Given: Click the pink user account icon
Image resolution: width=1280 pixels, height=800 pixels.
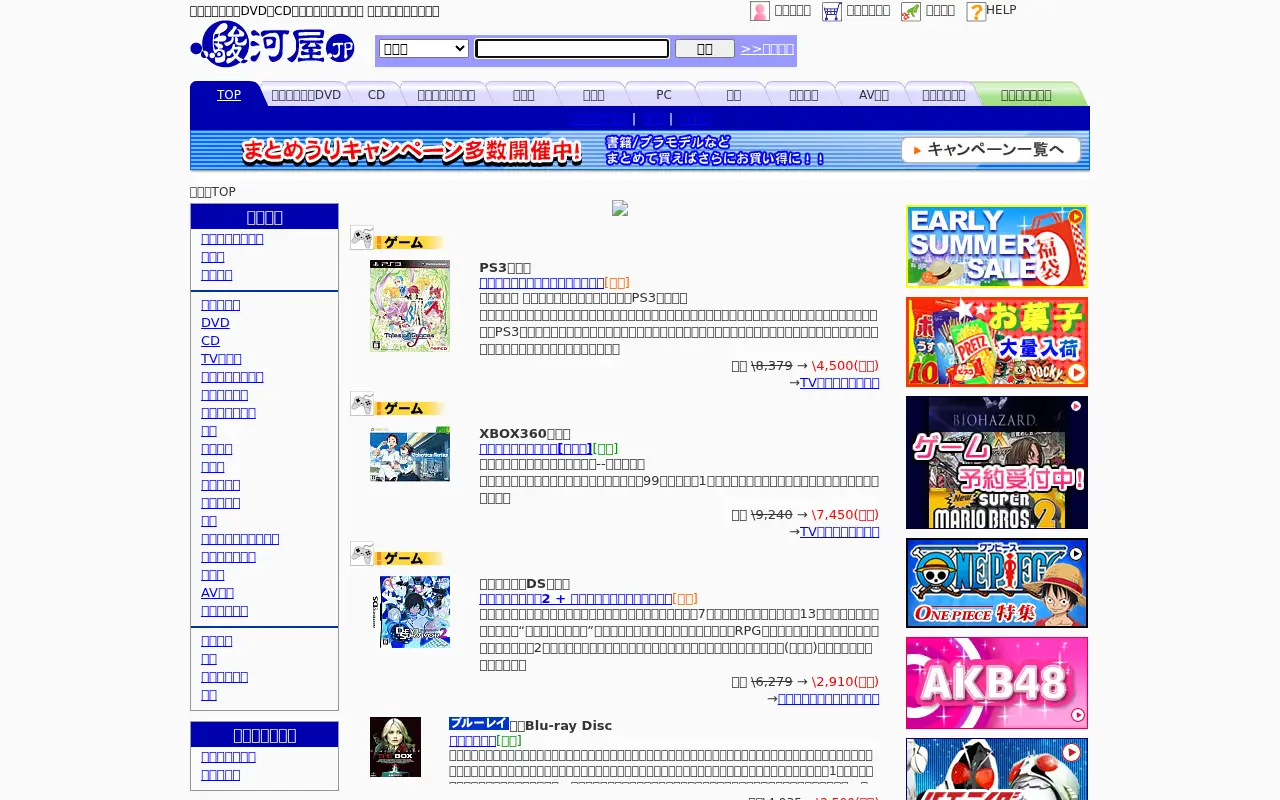Looking at the screenshot, I should tap(760, 11).
